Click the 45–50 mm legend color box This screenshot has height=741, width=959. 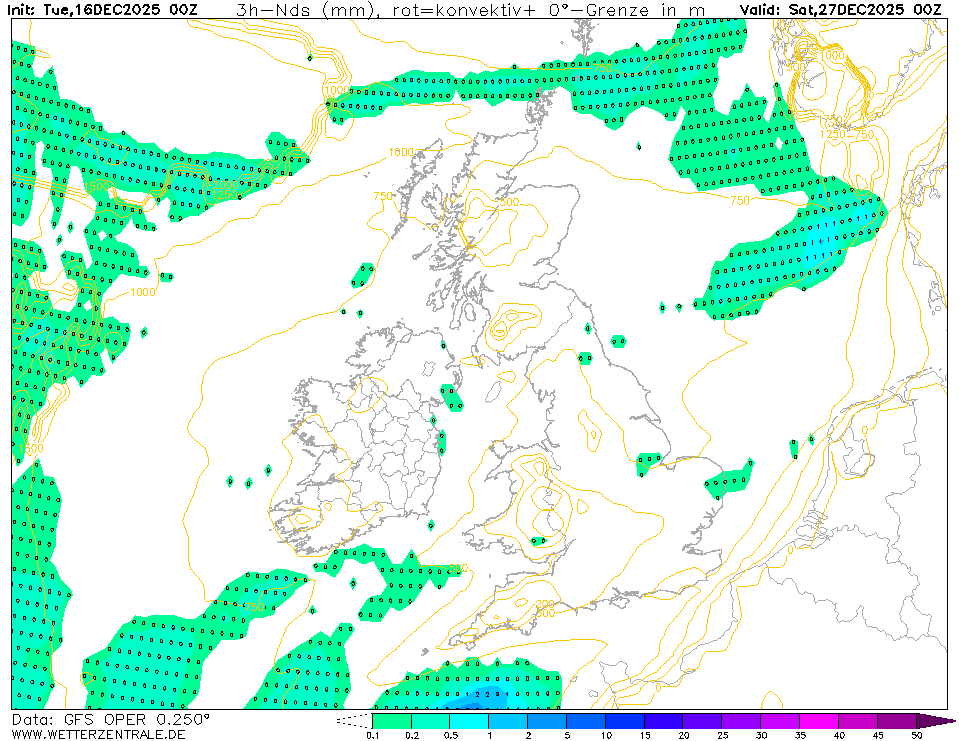point(897,721)
